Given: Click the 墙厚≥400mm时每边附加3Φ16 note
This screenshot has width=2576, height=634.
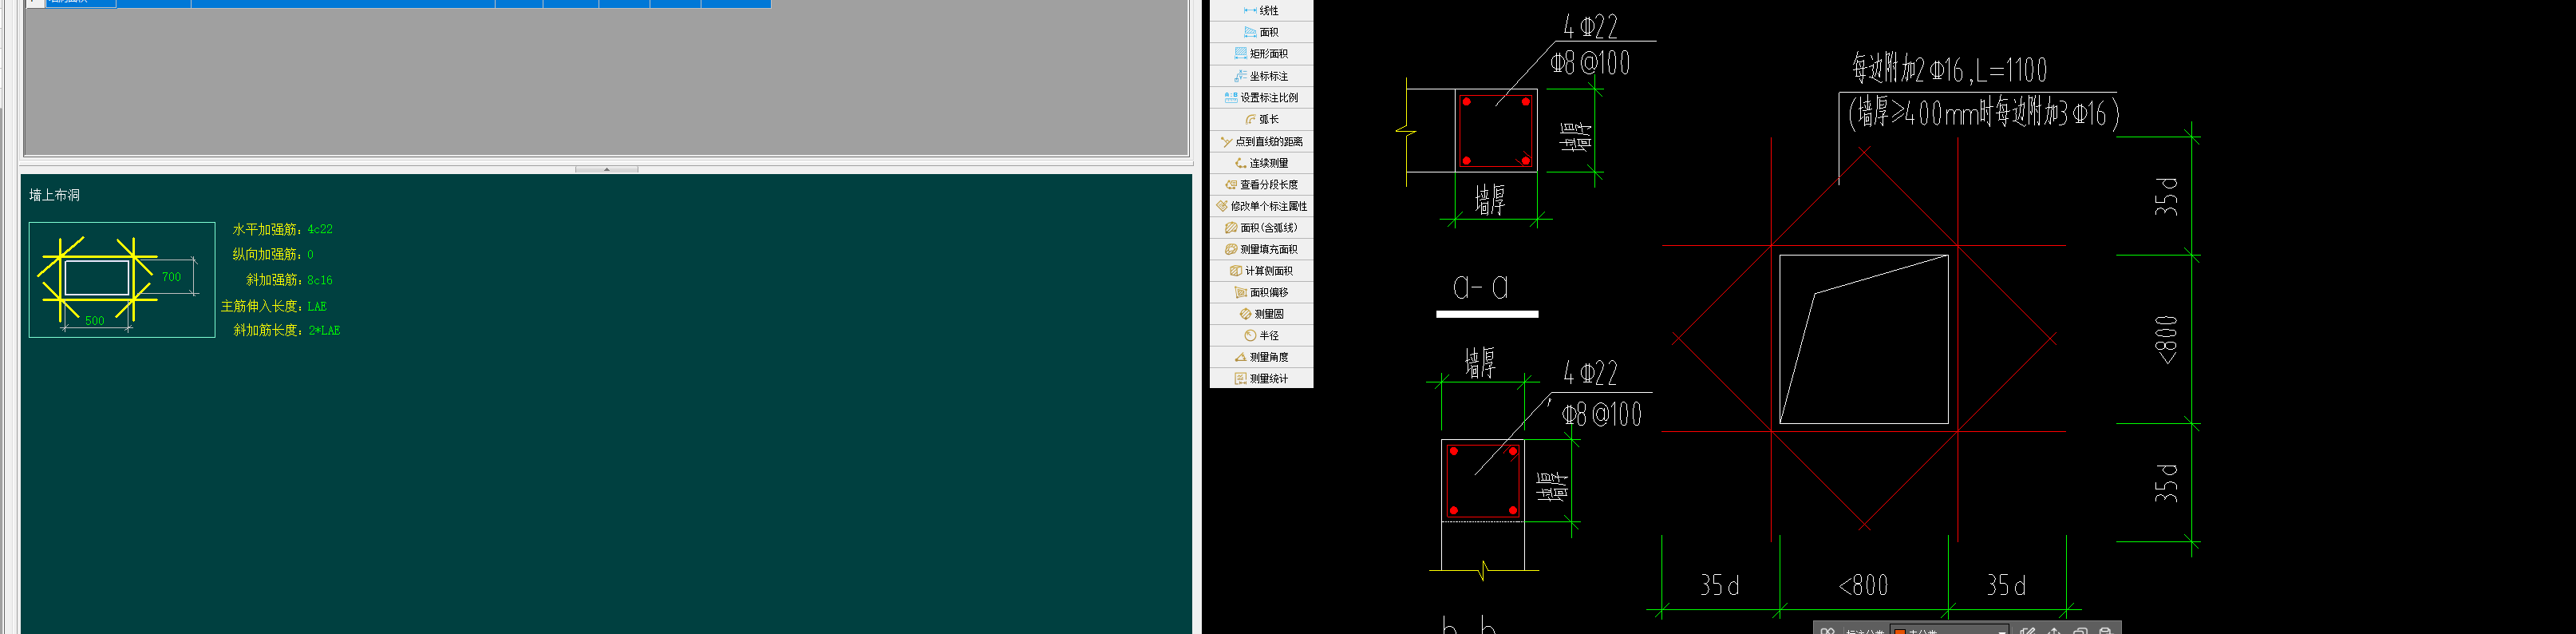Looking at the screenshot, I should coord(1983,113).
